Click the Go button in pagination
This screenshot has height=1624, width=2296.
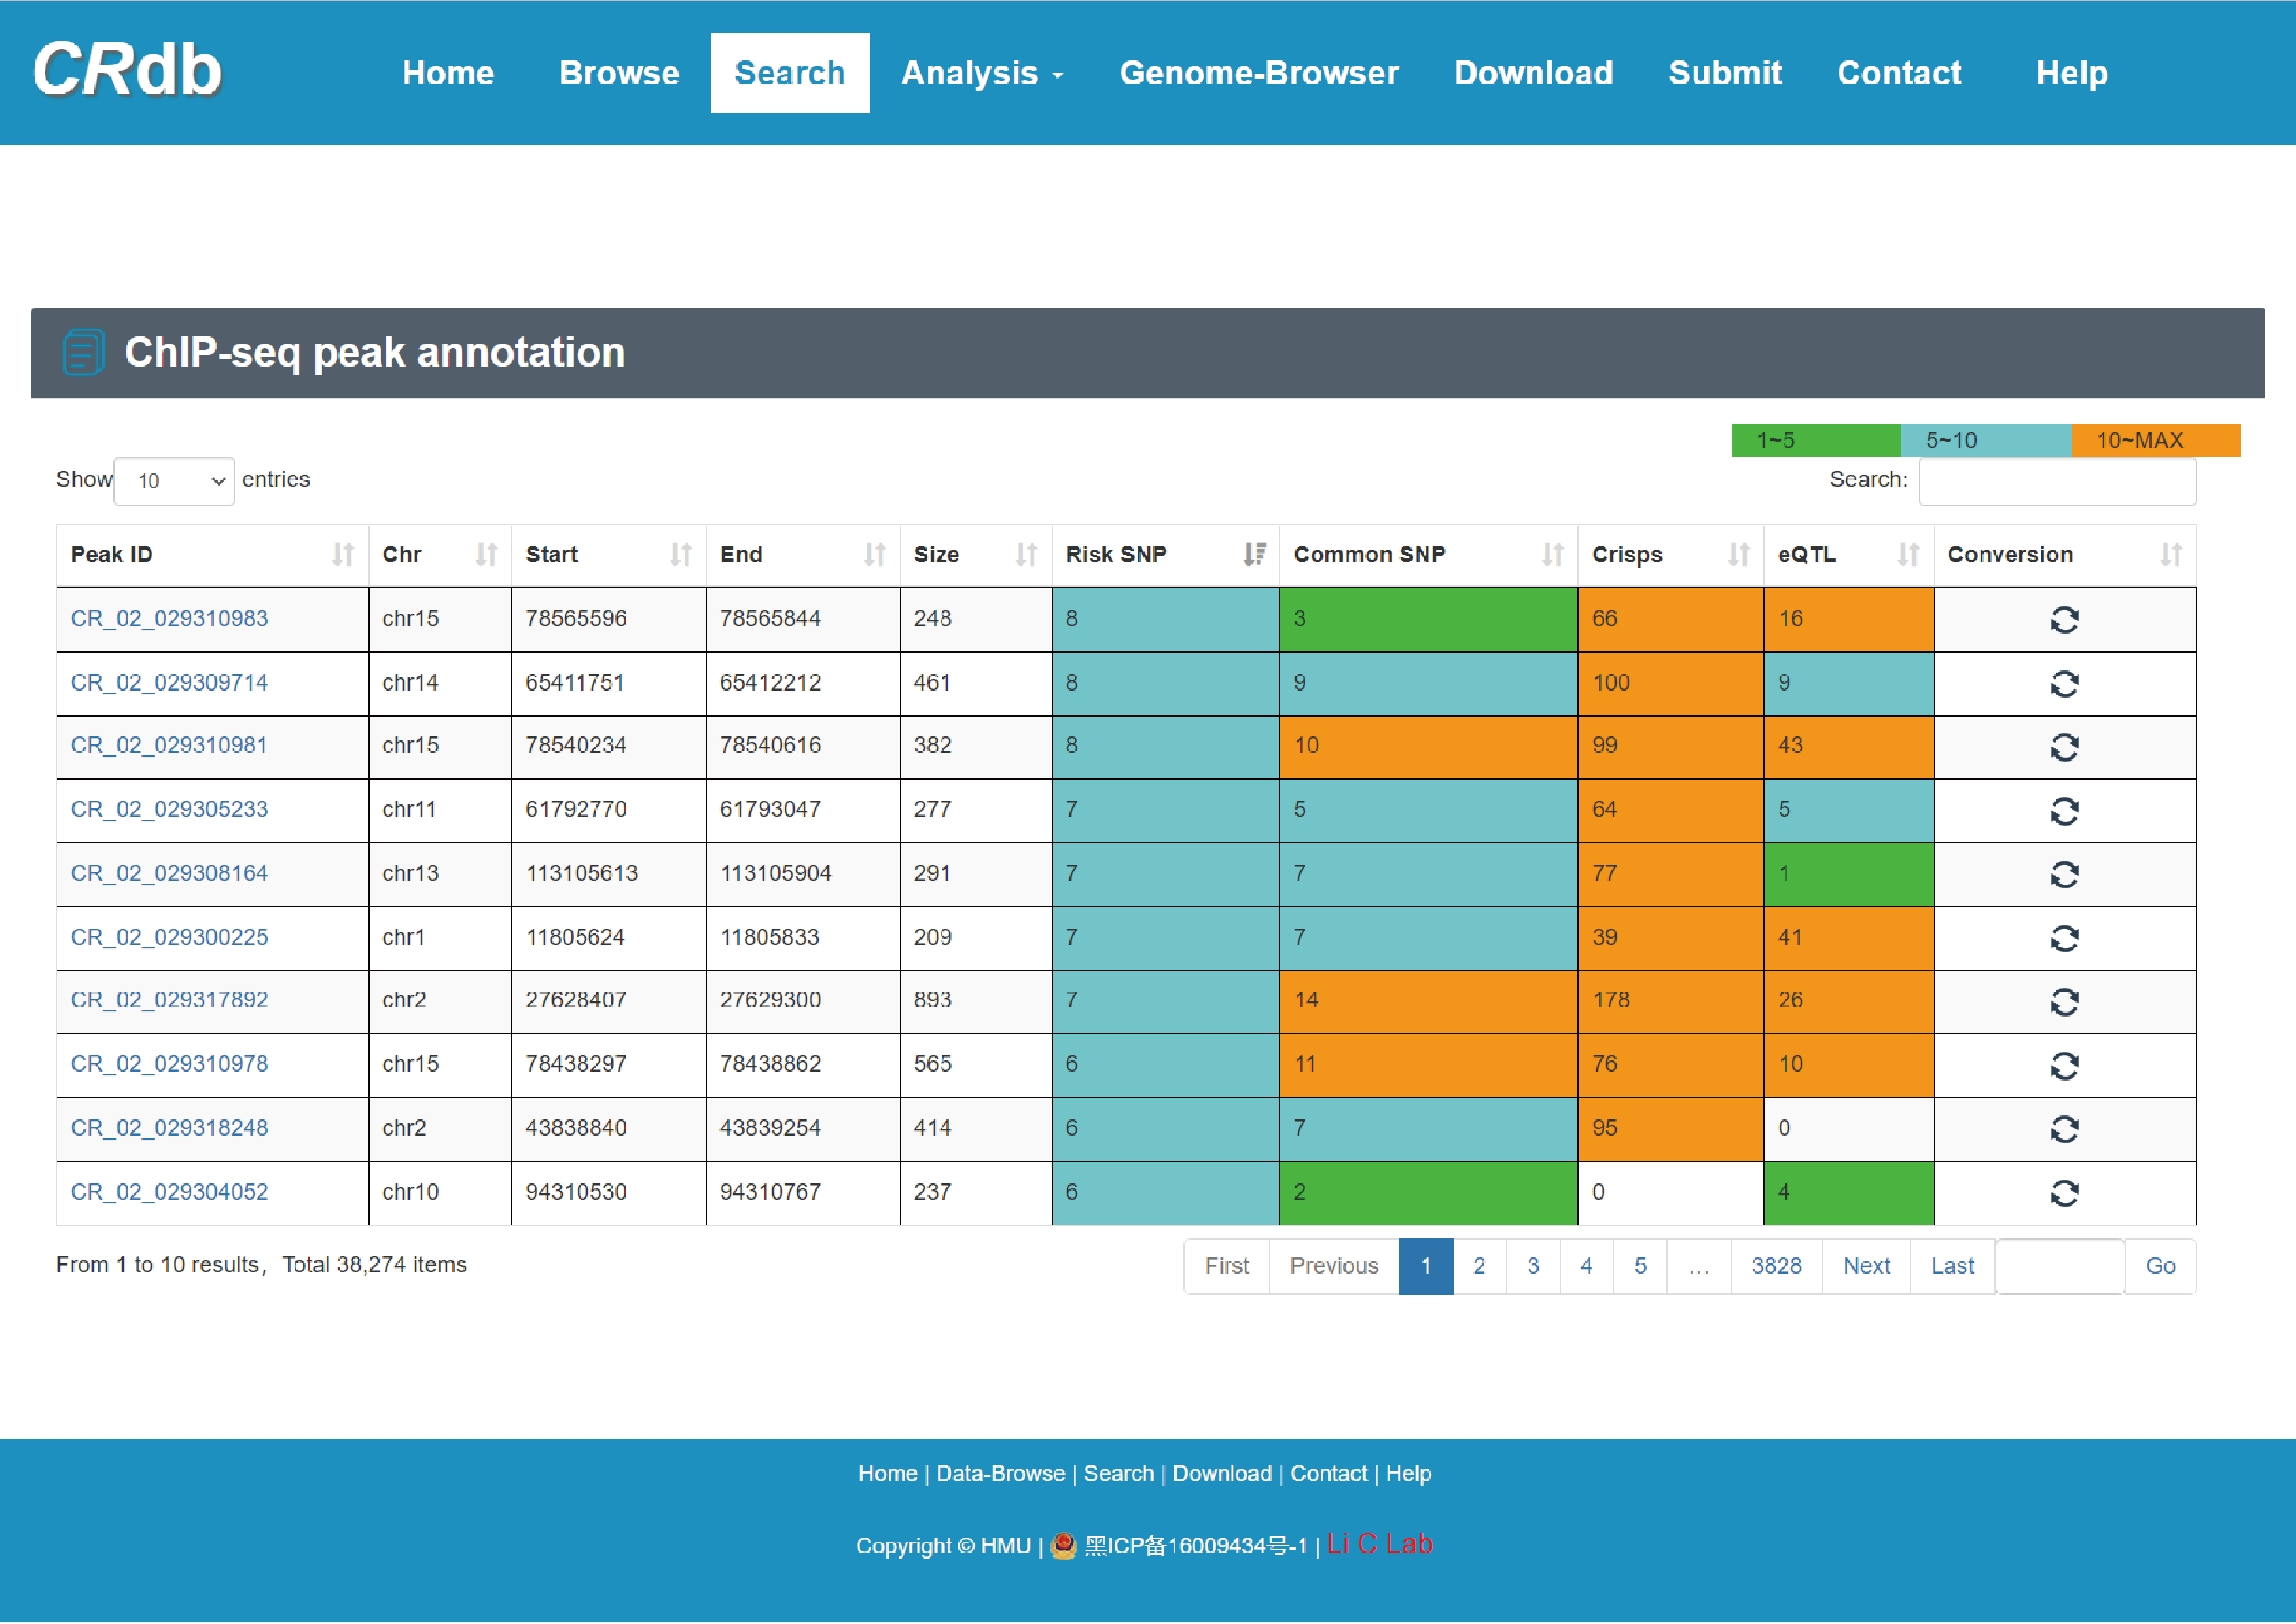[2160, 1267]
